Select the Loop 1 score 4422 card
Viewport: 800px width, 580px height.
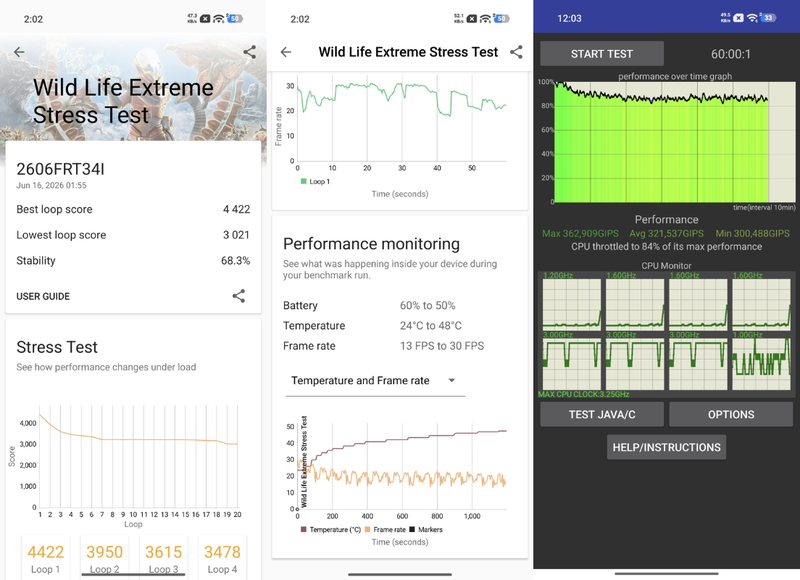(x=46, y=558)
